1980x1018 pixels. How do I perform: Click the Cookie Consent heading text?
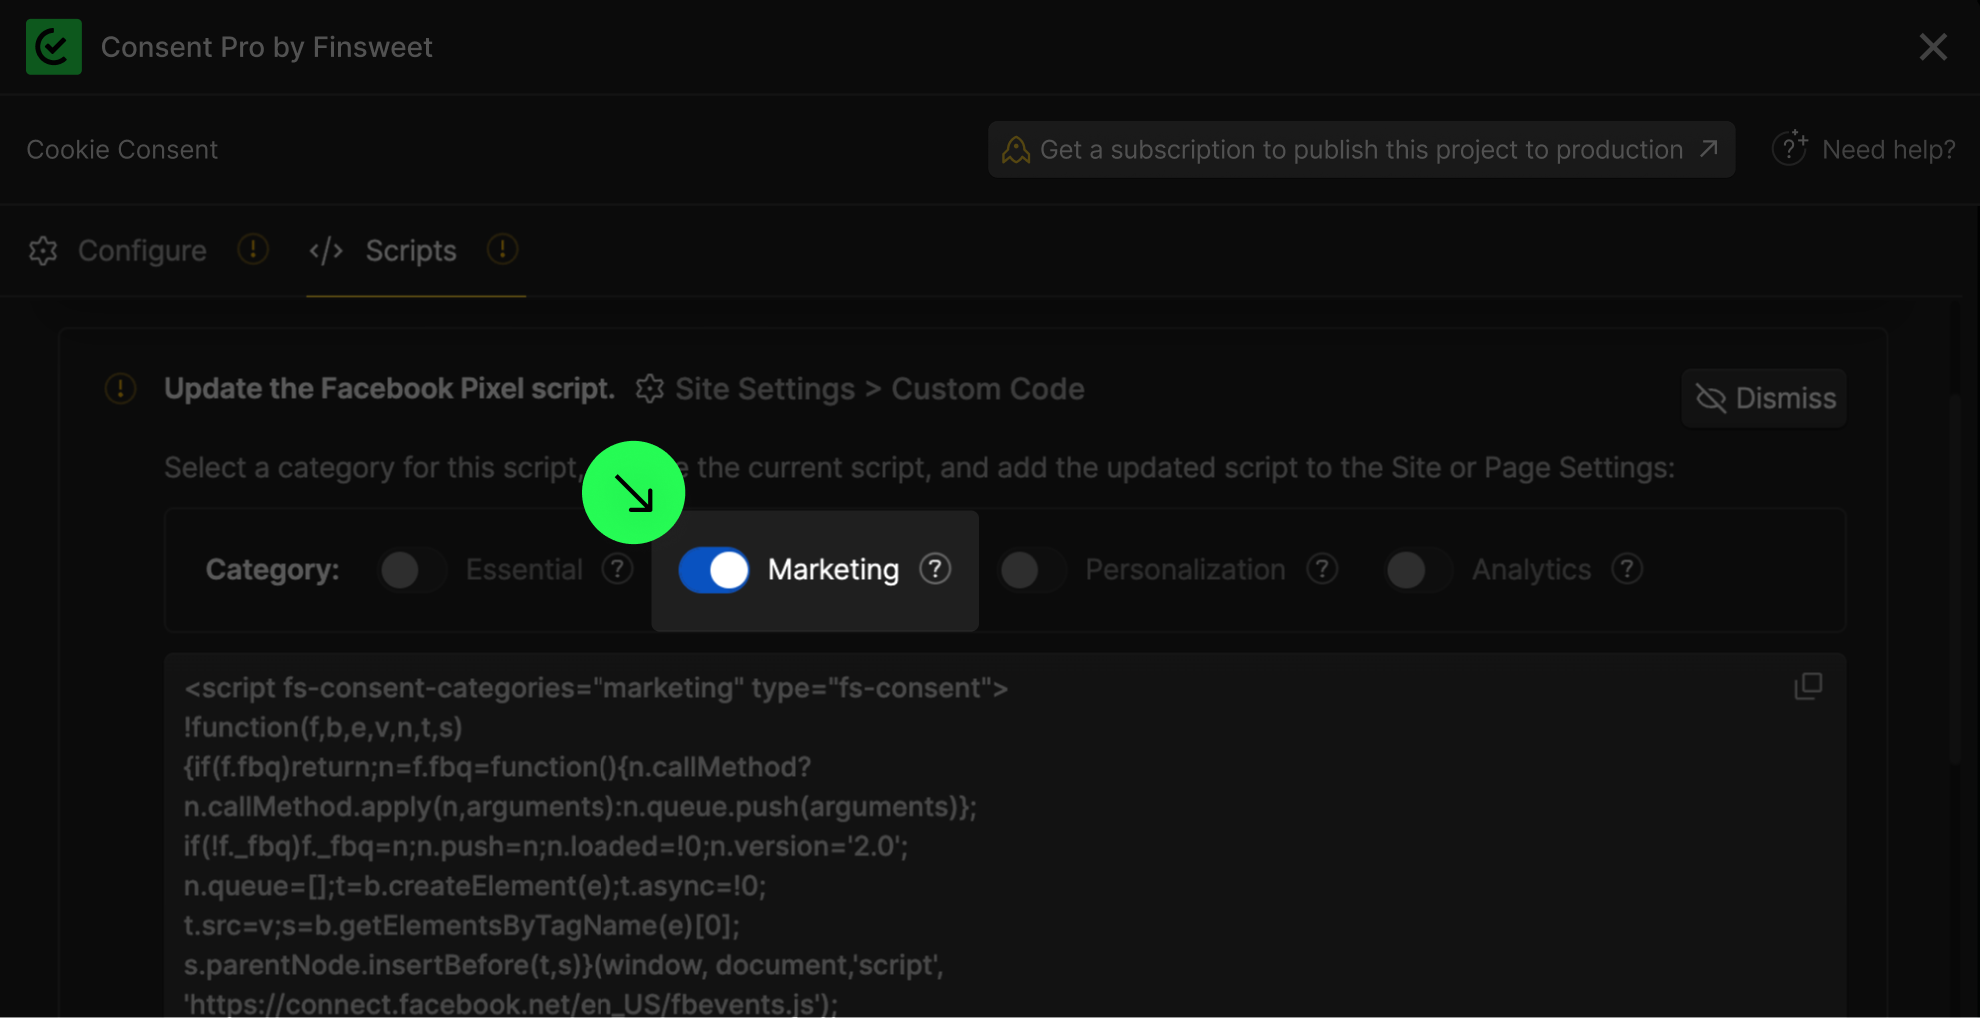click(122, 150)
